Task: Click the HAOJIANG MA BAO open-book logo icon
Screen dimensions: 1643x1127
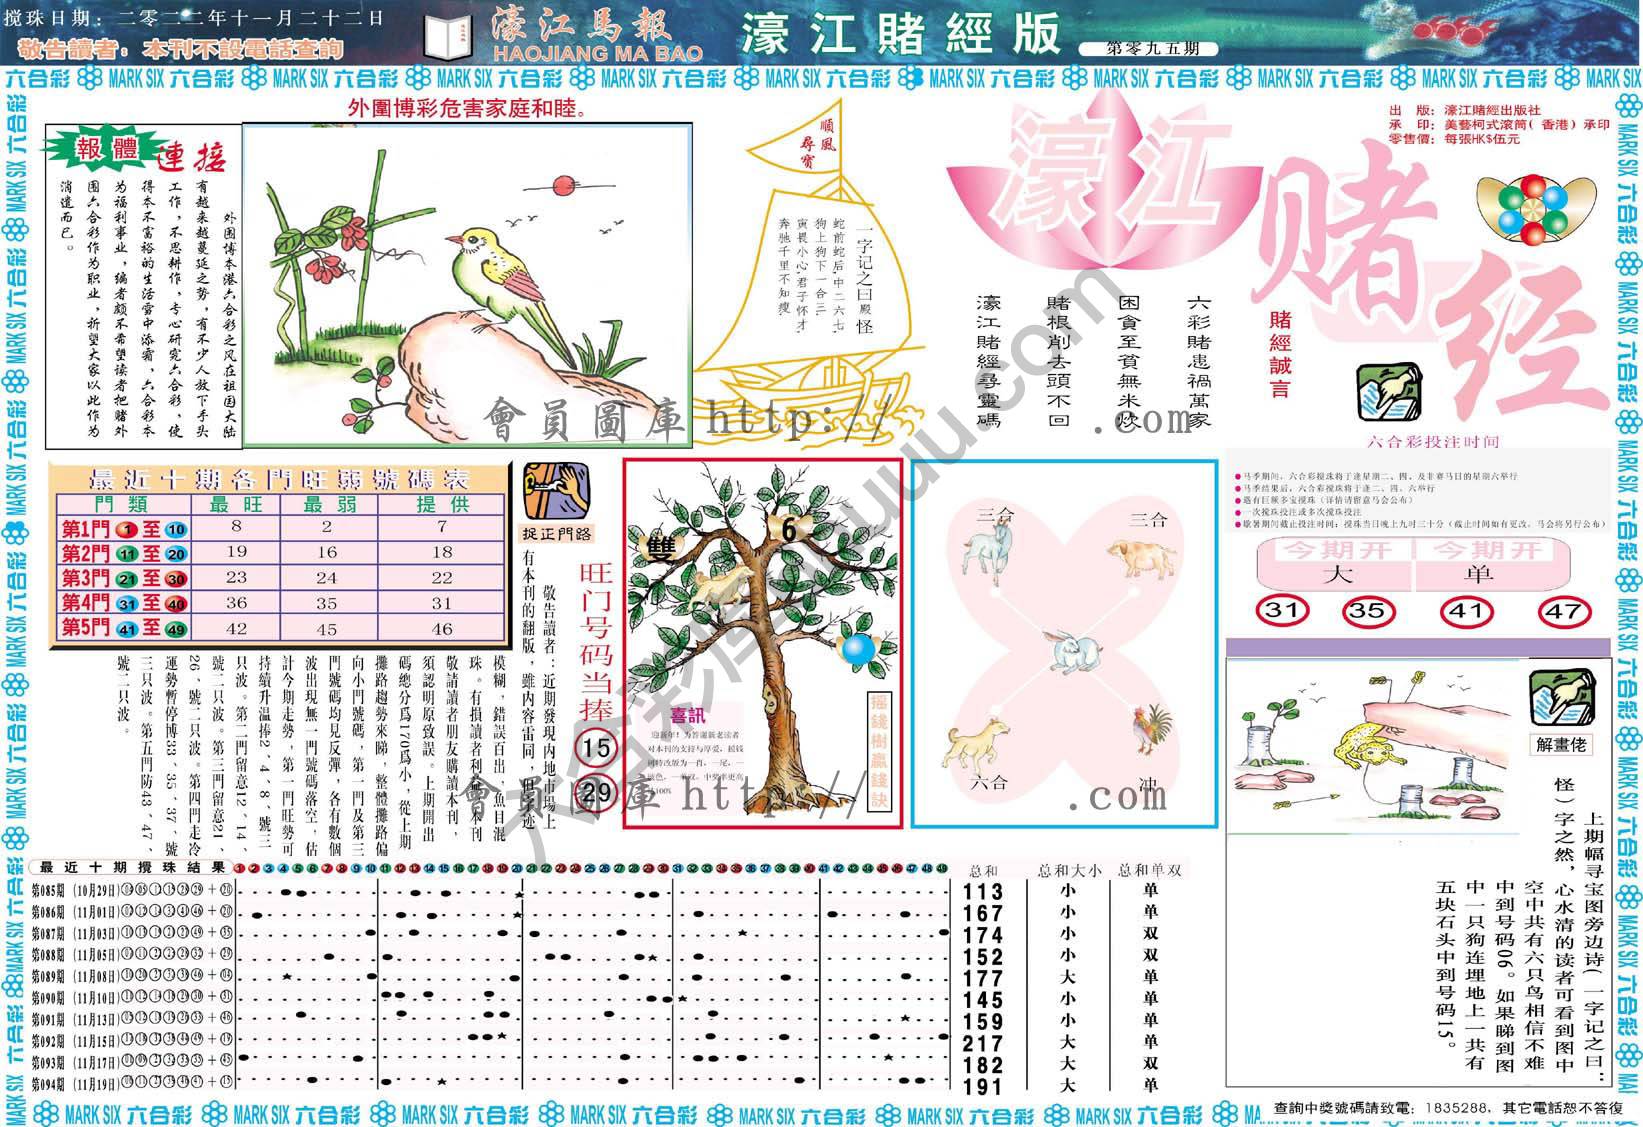Action: 447,33
